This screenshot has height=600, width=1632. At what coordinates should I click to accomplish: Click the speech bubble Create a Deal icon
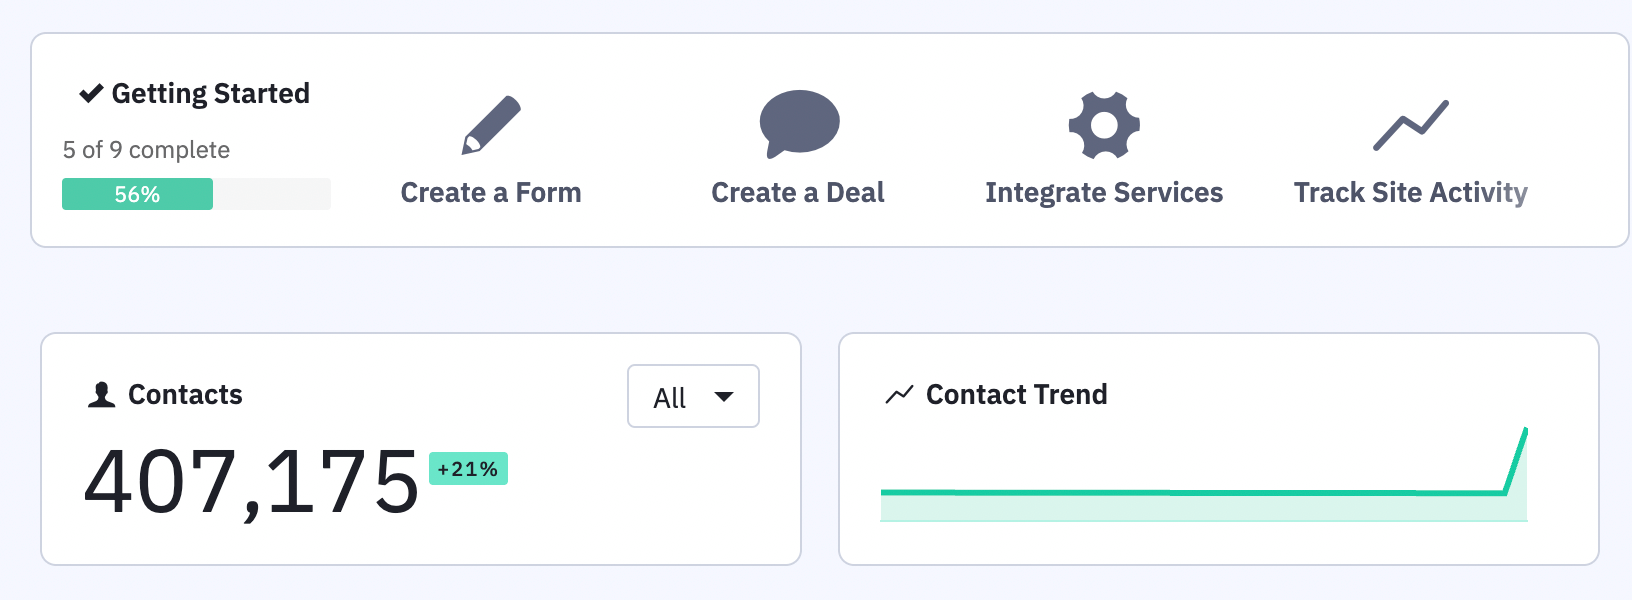pos(799,123)
